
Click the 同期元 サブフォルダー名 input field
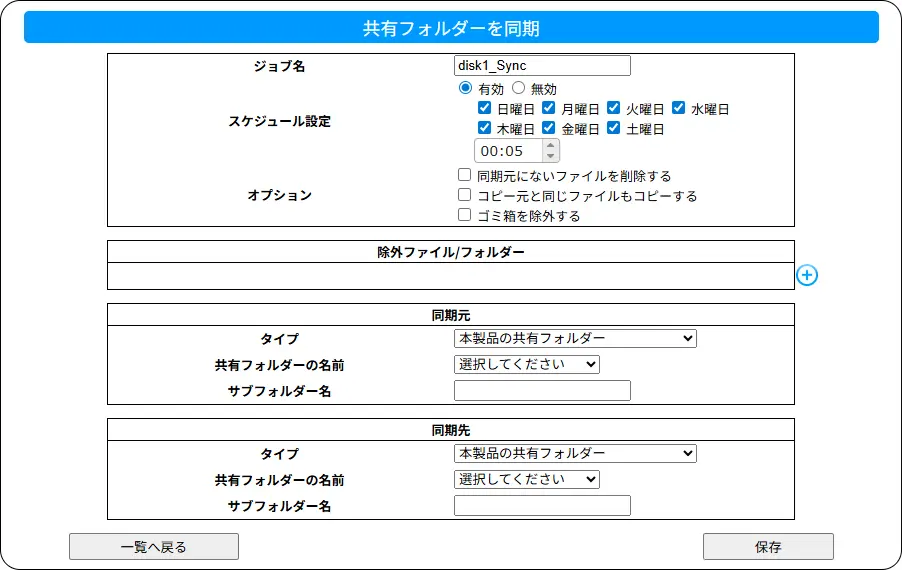click(x=542, y=391)
